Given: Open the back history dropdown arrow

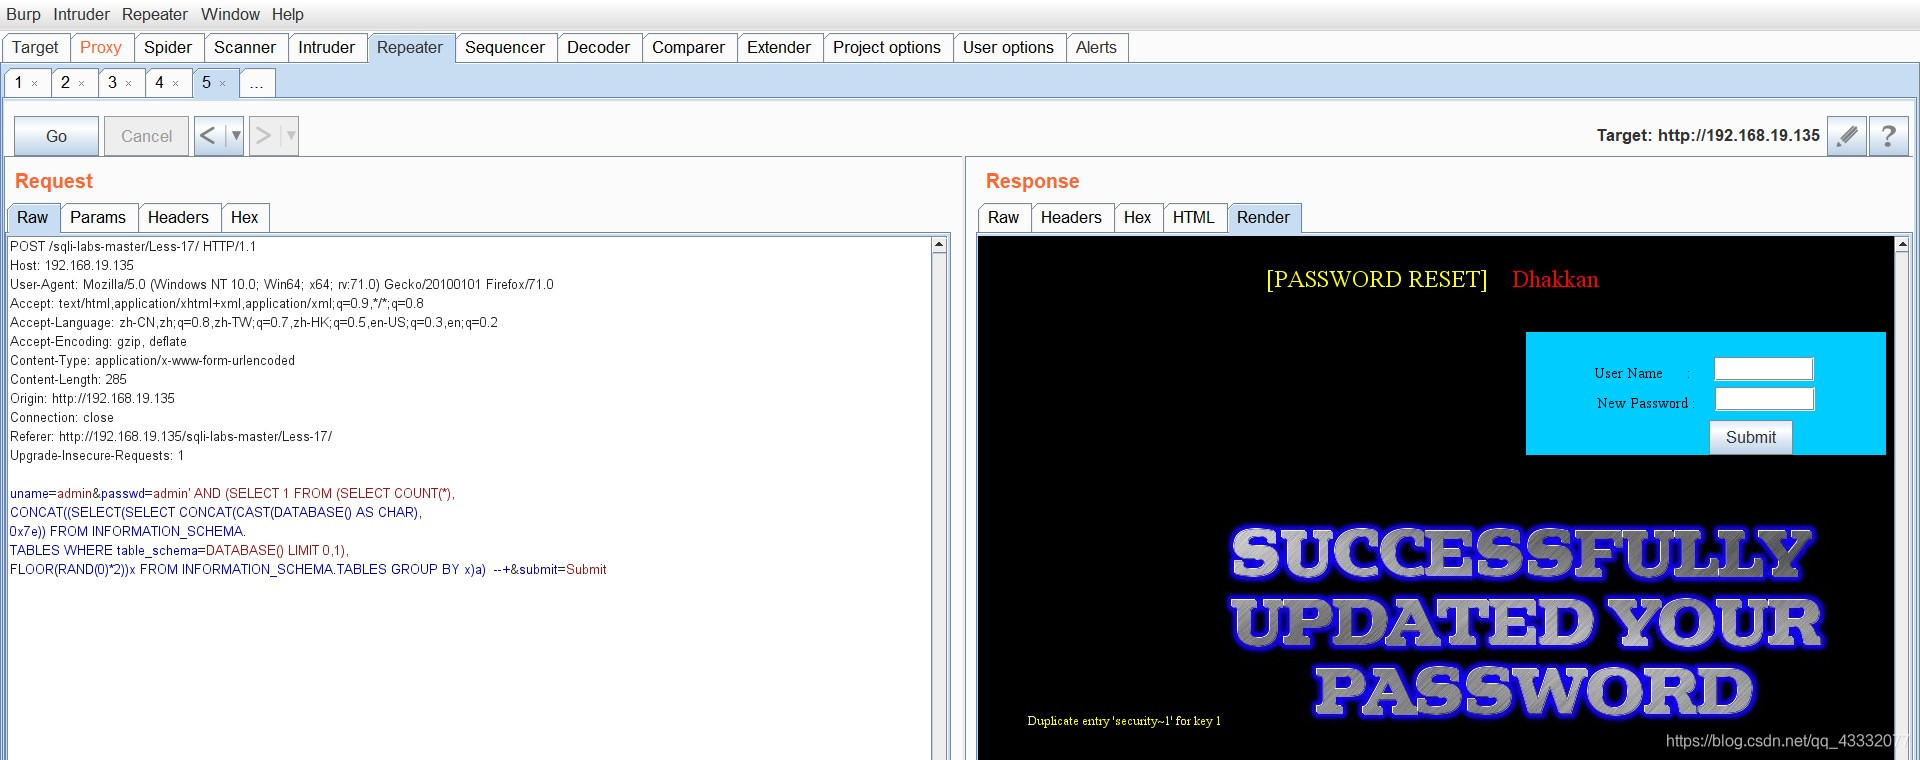Looking at the screenshot, I should tap(236, 136).
